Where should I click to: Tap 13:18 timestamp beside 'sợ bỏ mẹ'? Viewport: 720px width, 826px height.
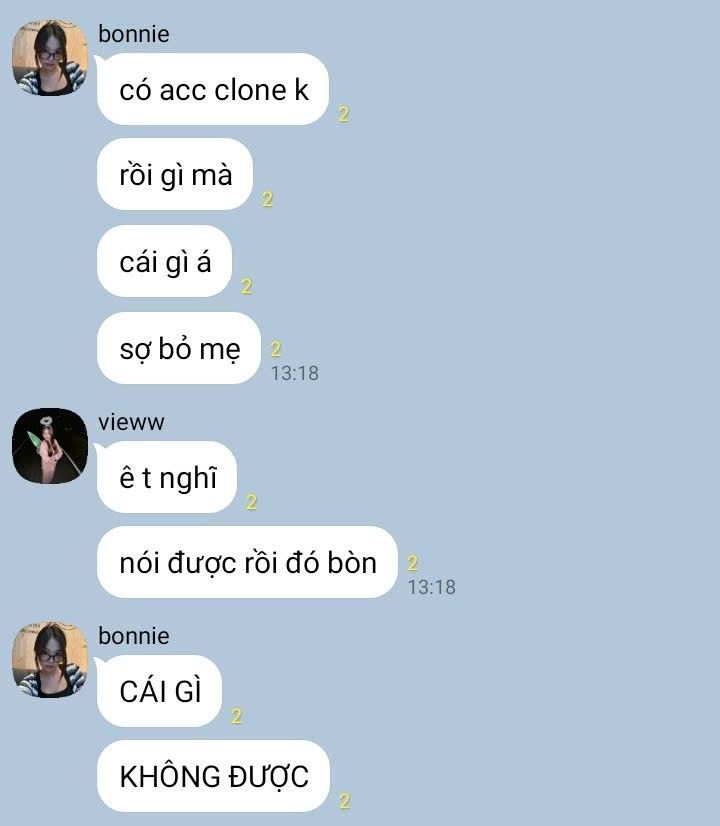click(x=295, y=373)
